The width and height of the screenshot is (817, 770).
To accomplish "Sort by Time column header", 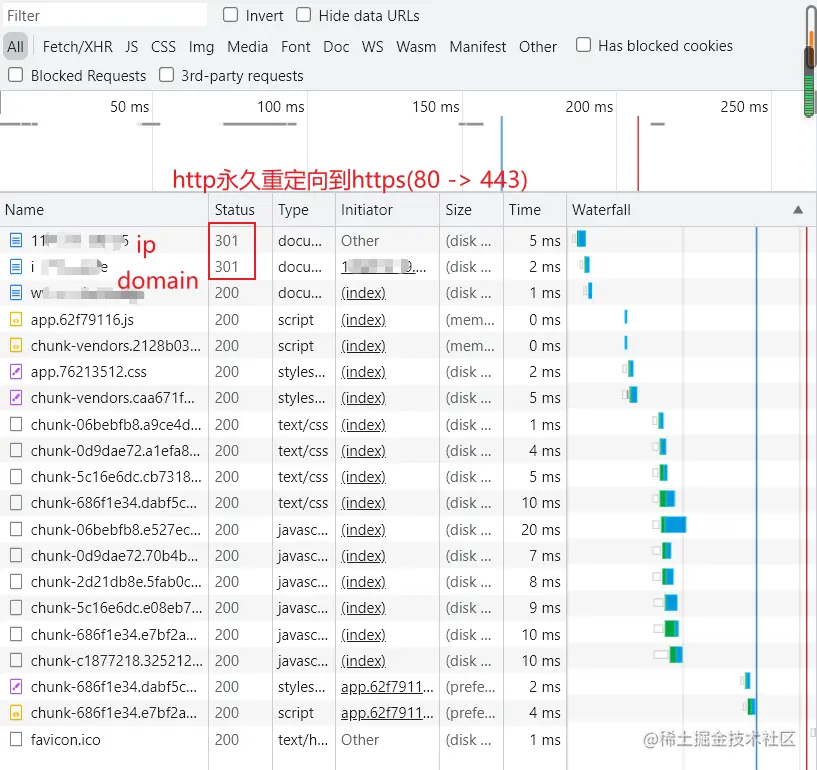I will (535, 209).
